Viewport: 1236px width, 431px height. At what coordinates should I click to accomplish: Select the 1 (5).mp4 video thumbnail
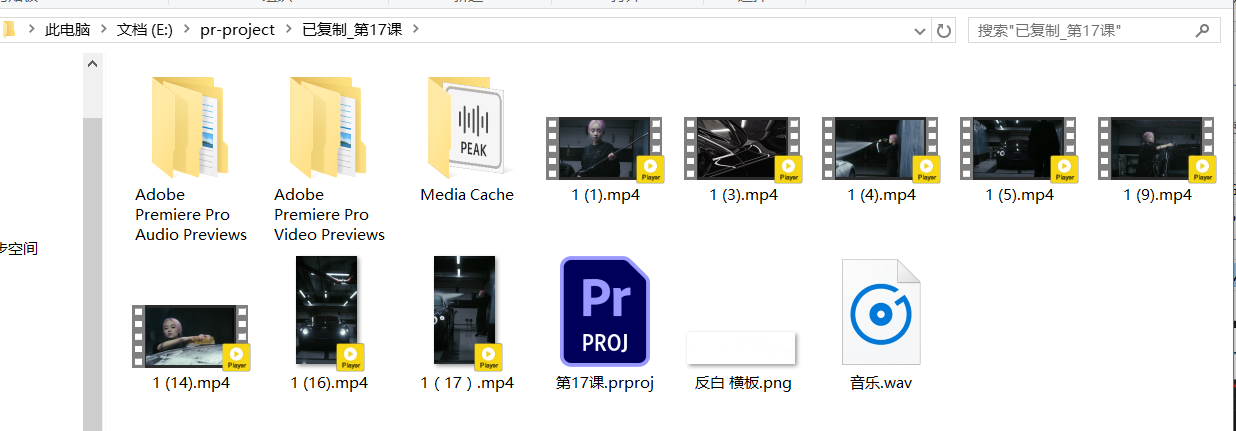1019,148
